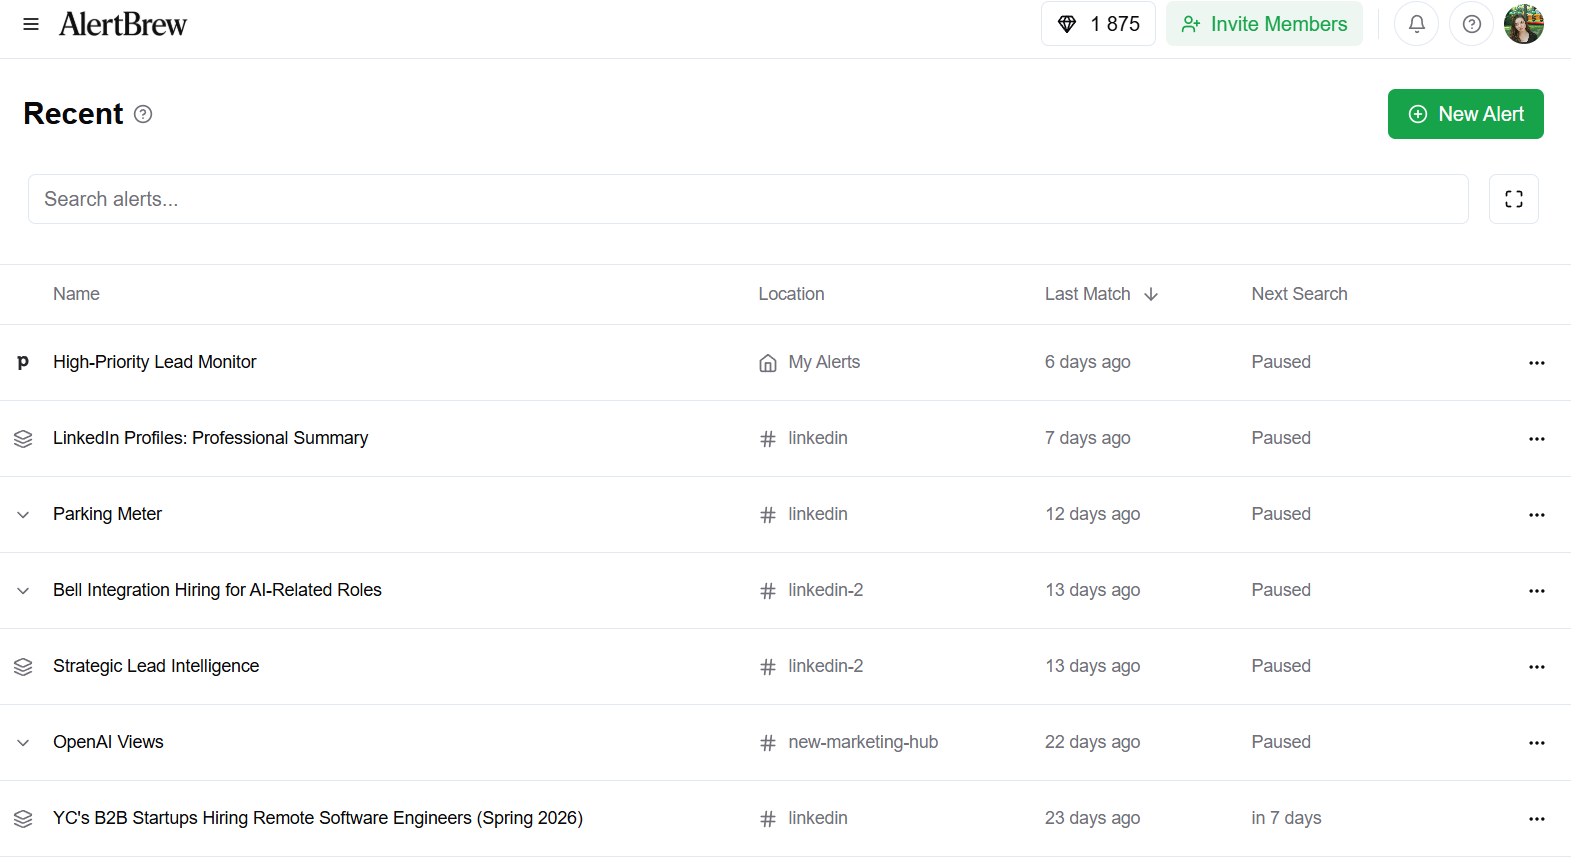Open YC's B2B Startups Hiring alert
This screenshot has height=867, width=1571.
pos(318,818)
